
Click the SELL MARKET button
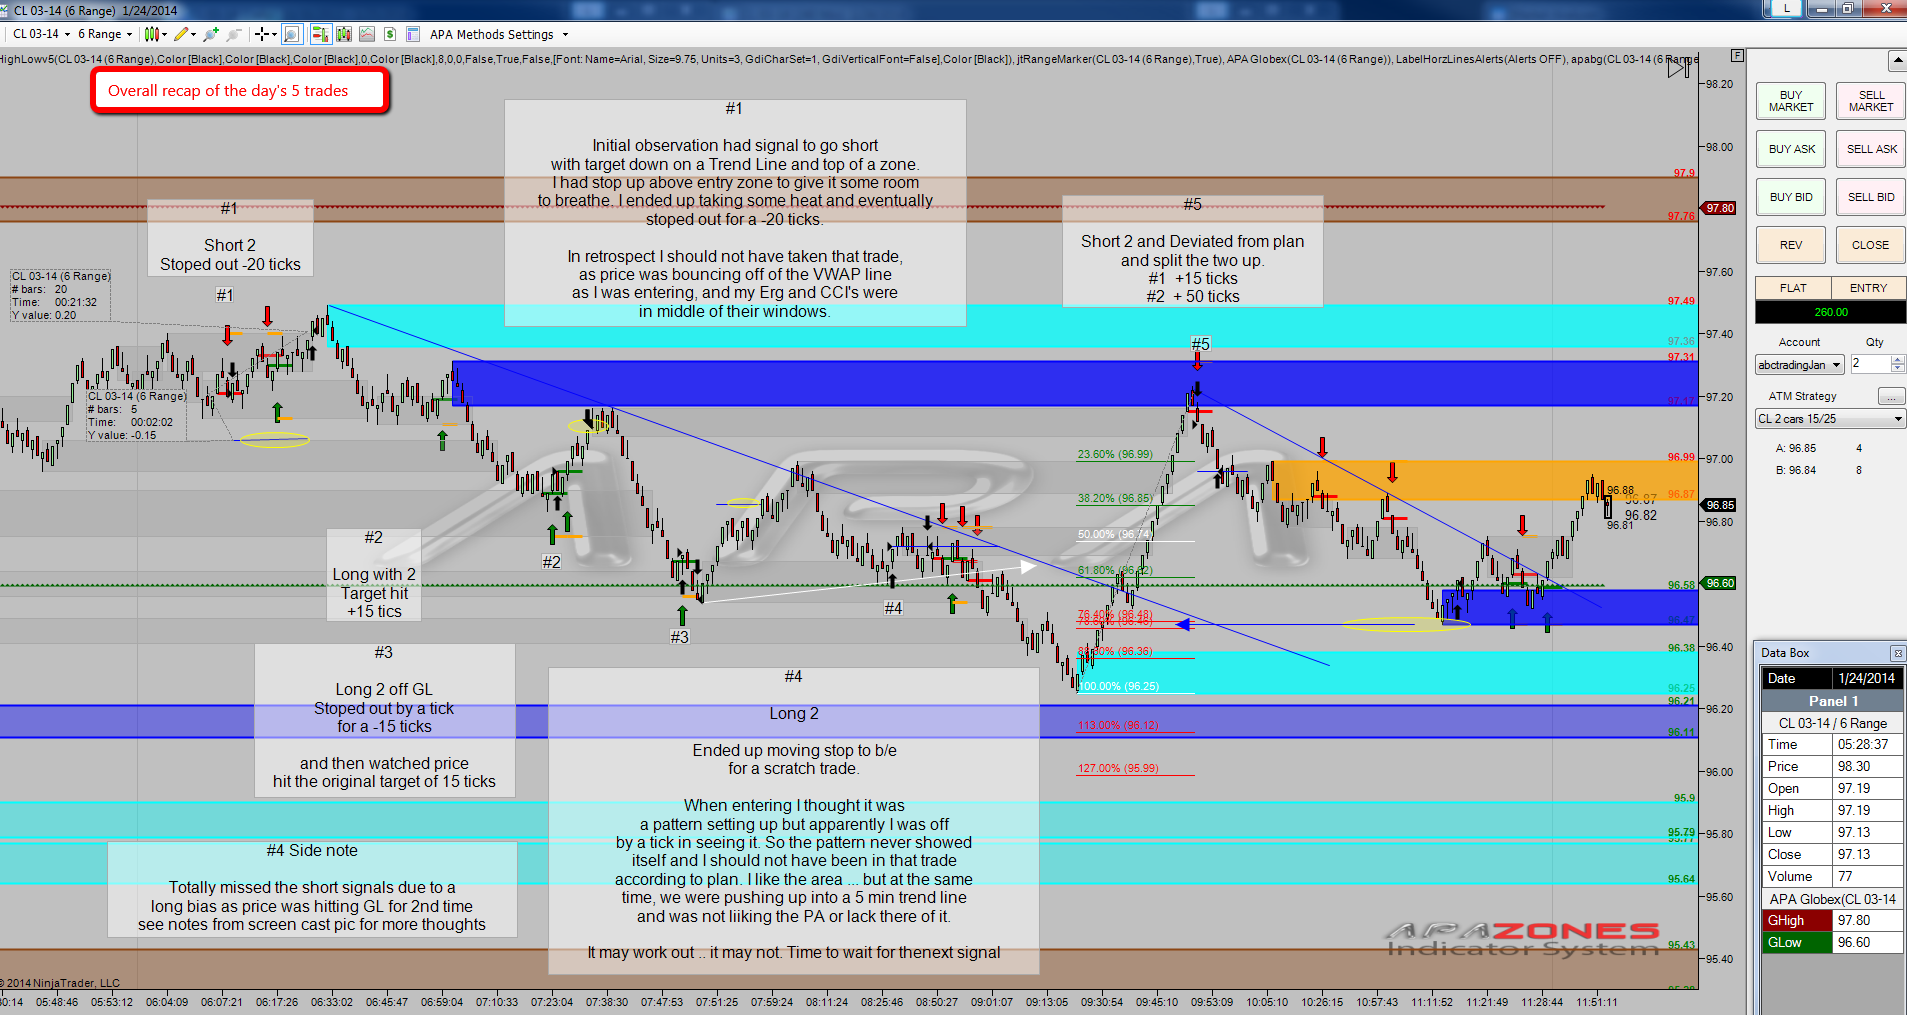(1871, 101)
